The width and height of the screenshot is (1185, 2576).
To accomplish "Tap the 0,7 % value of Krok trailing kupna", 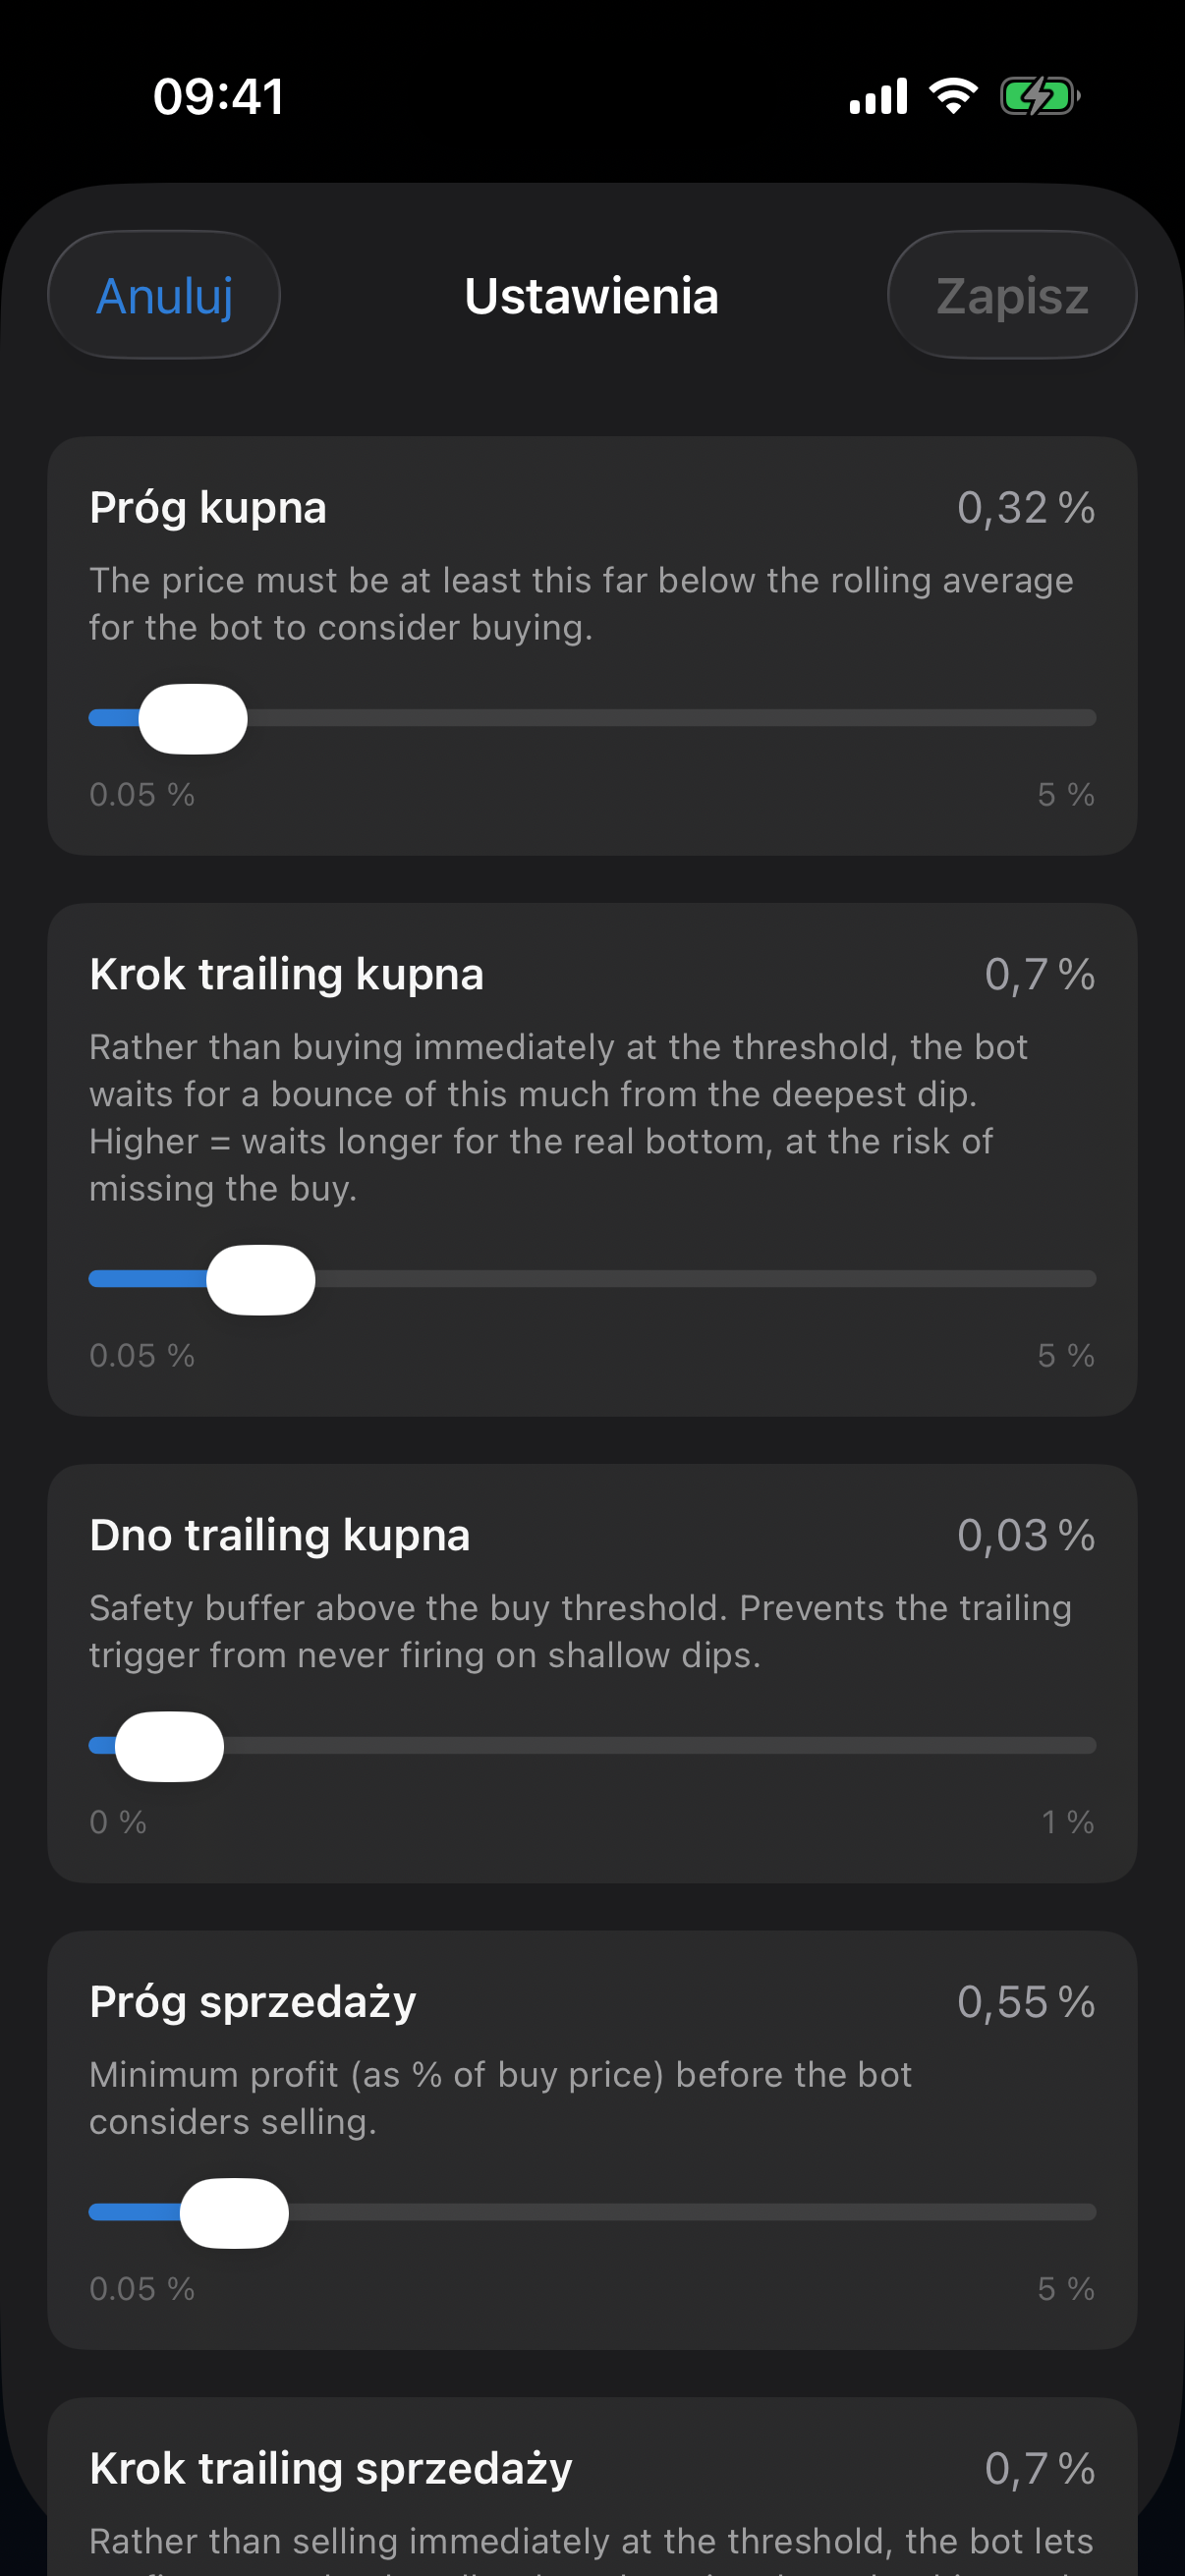I will pos(1040,975).
